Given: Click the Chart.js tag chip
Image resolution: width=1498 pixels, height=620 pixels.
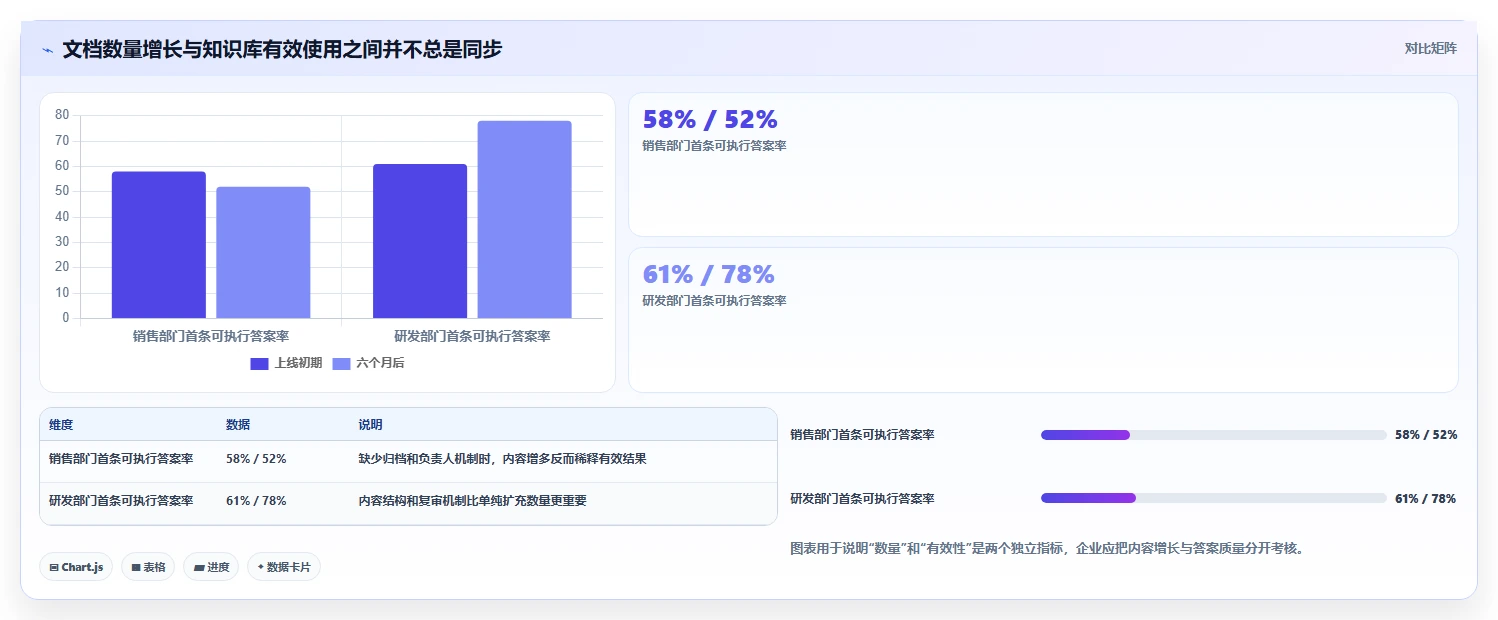Looking at the screenshot, I should pos(76,567).
